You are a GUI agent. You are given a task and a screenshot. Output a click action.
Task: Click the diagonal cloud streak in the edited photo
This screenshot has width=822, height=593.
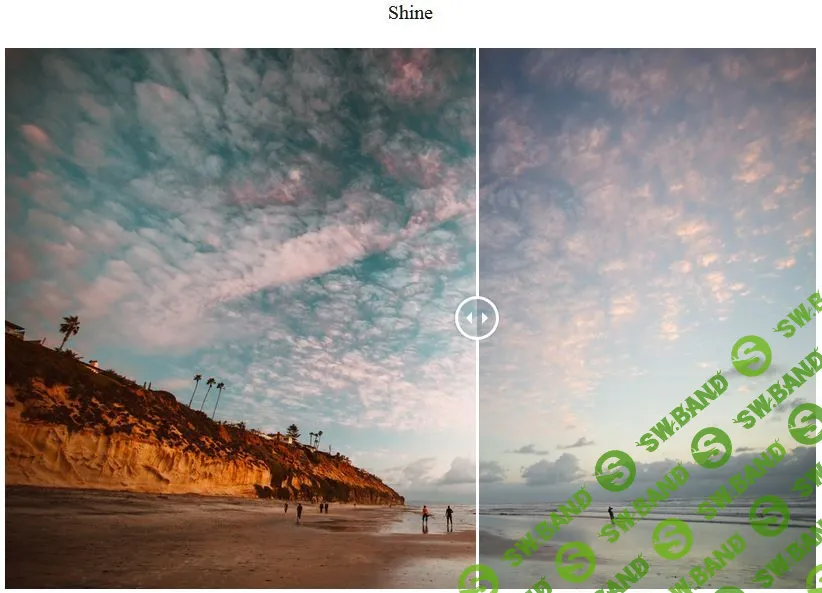(x=294, y=262)
